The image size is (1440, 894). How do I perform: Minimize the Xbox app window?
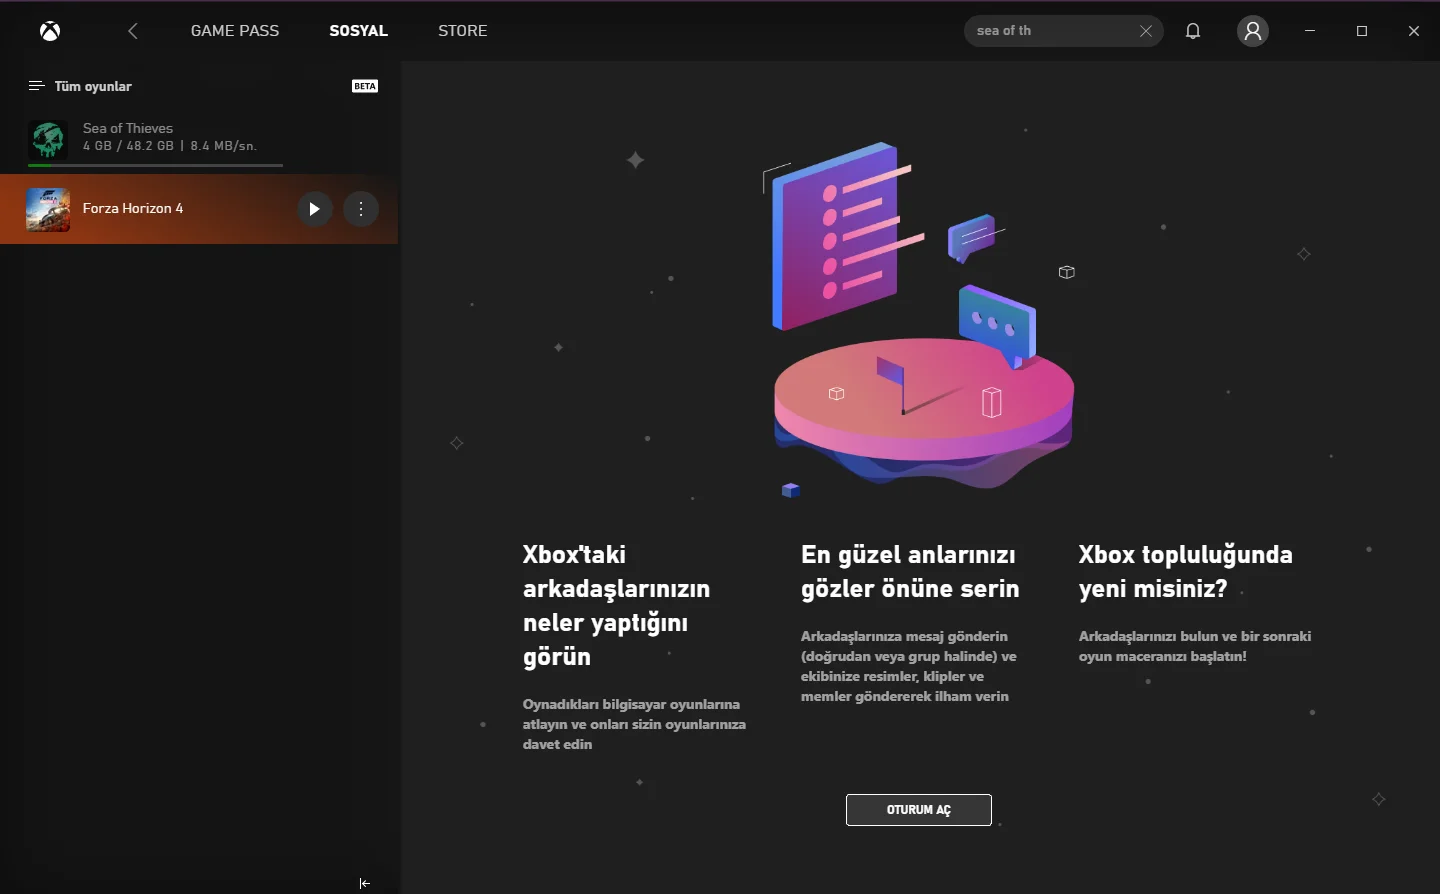coord(1310,31)
